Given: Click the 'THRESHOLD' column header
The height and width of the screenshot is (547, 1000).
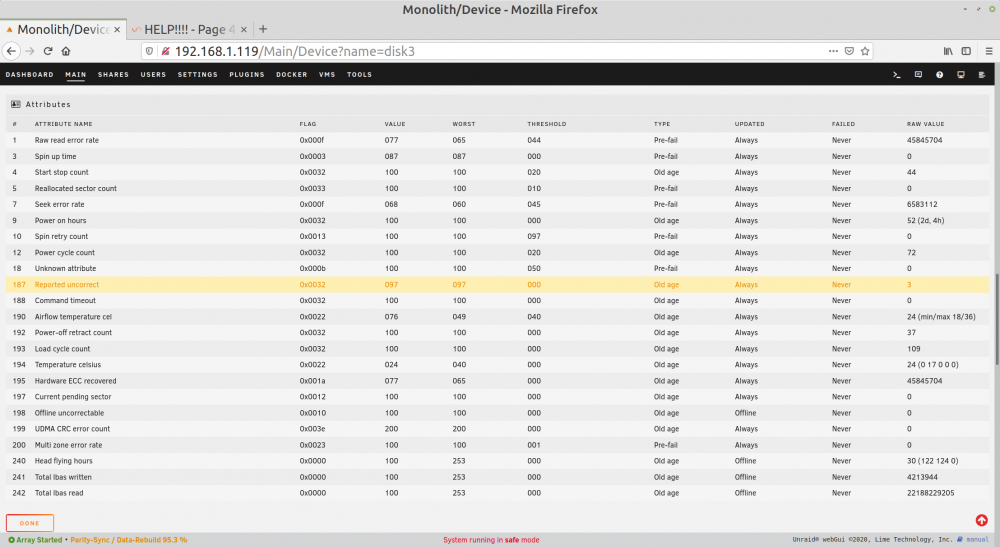Looking at the screenshot, I should point(547,124).
